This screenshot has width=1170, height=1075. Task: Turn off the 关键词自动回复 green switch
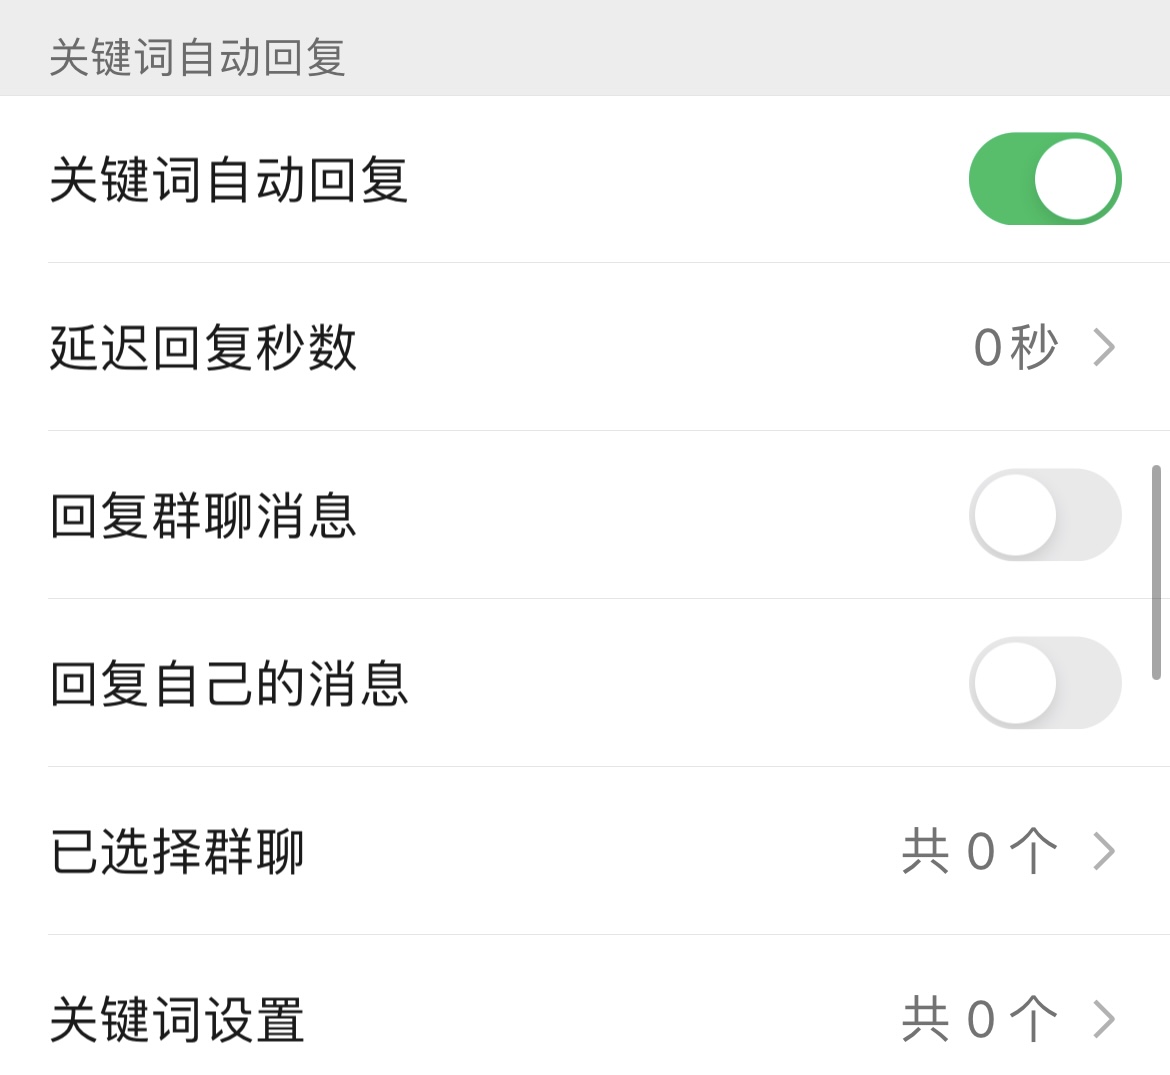click(x=1044, y=179)
